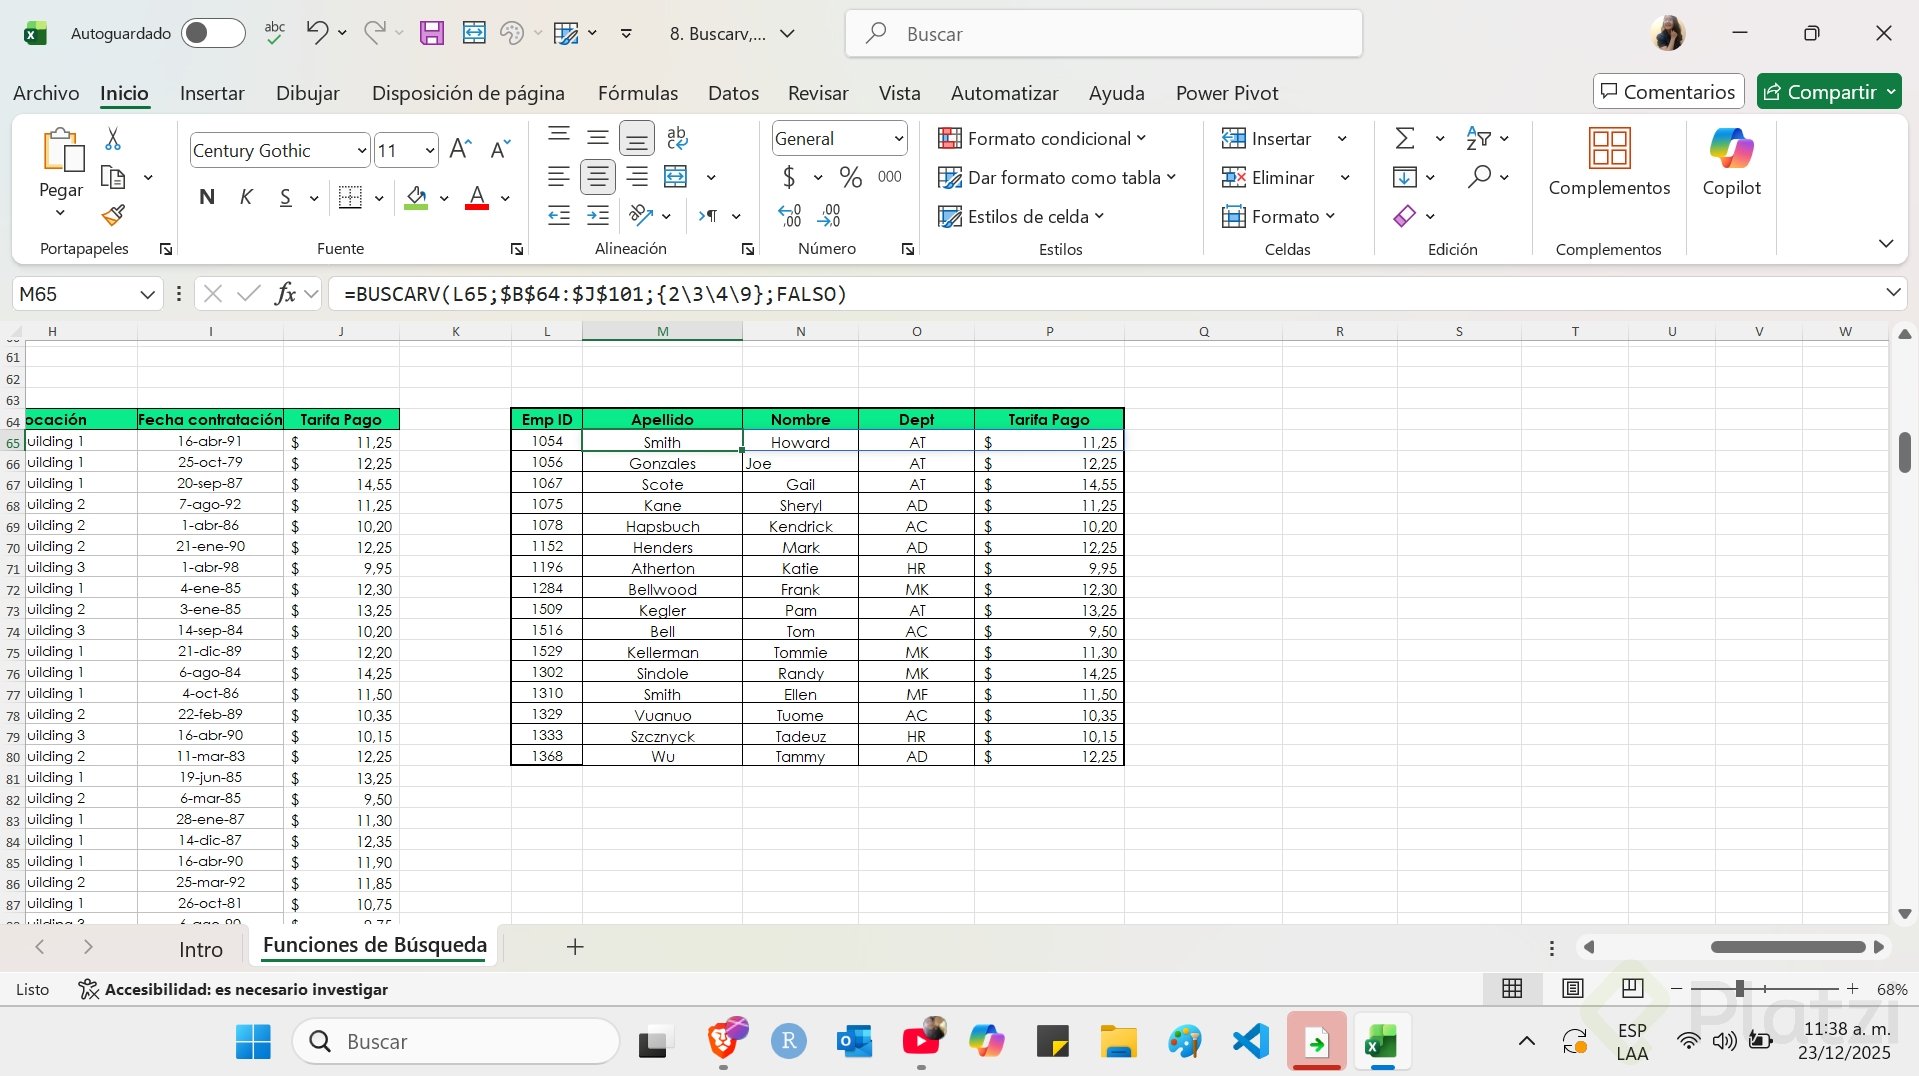Expand Dar formato como tabla menu

click(x=1056, y=177)
